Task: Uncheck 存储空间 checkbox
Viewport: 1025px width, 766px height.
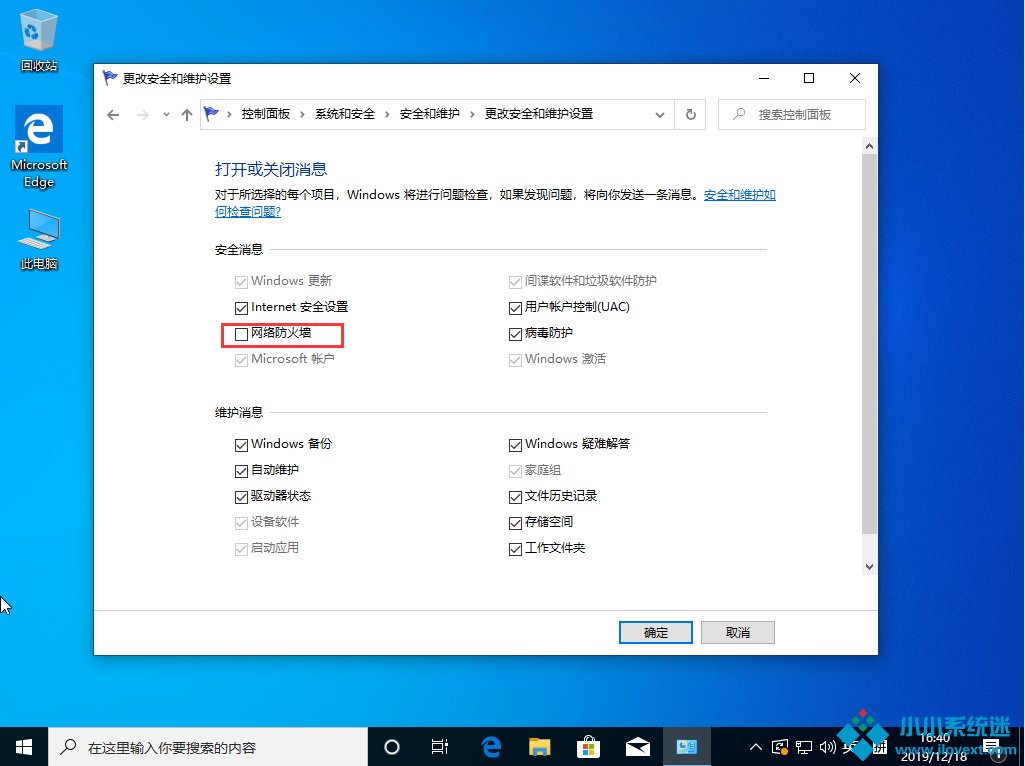Action: click(x=515, y=524)
